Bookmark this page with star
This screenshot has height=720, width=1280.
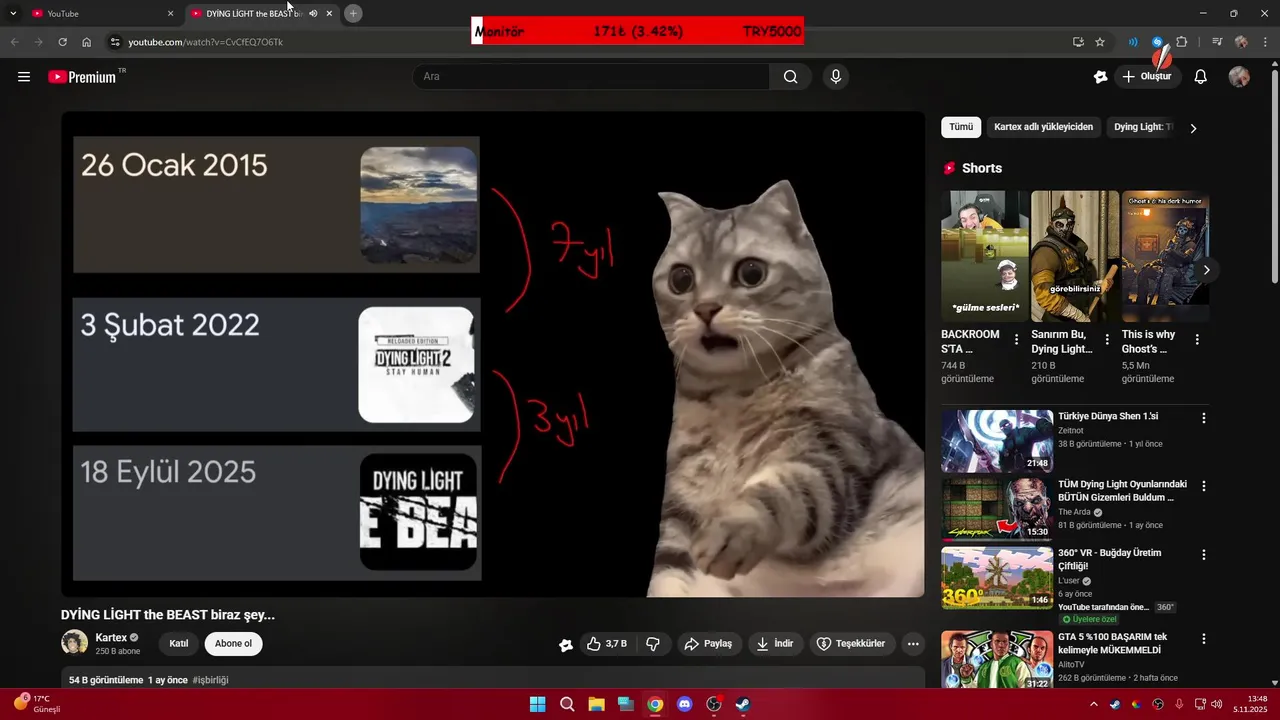(x=1100, y=42)
